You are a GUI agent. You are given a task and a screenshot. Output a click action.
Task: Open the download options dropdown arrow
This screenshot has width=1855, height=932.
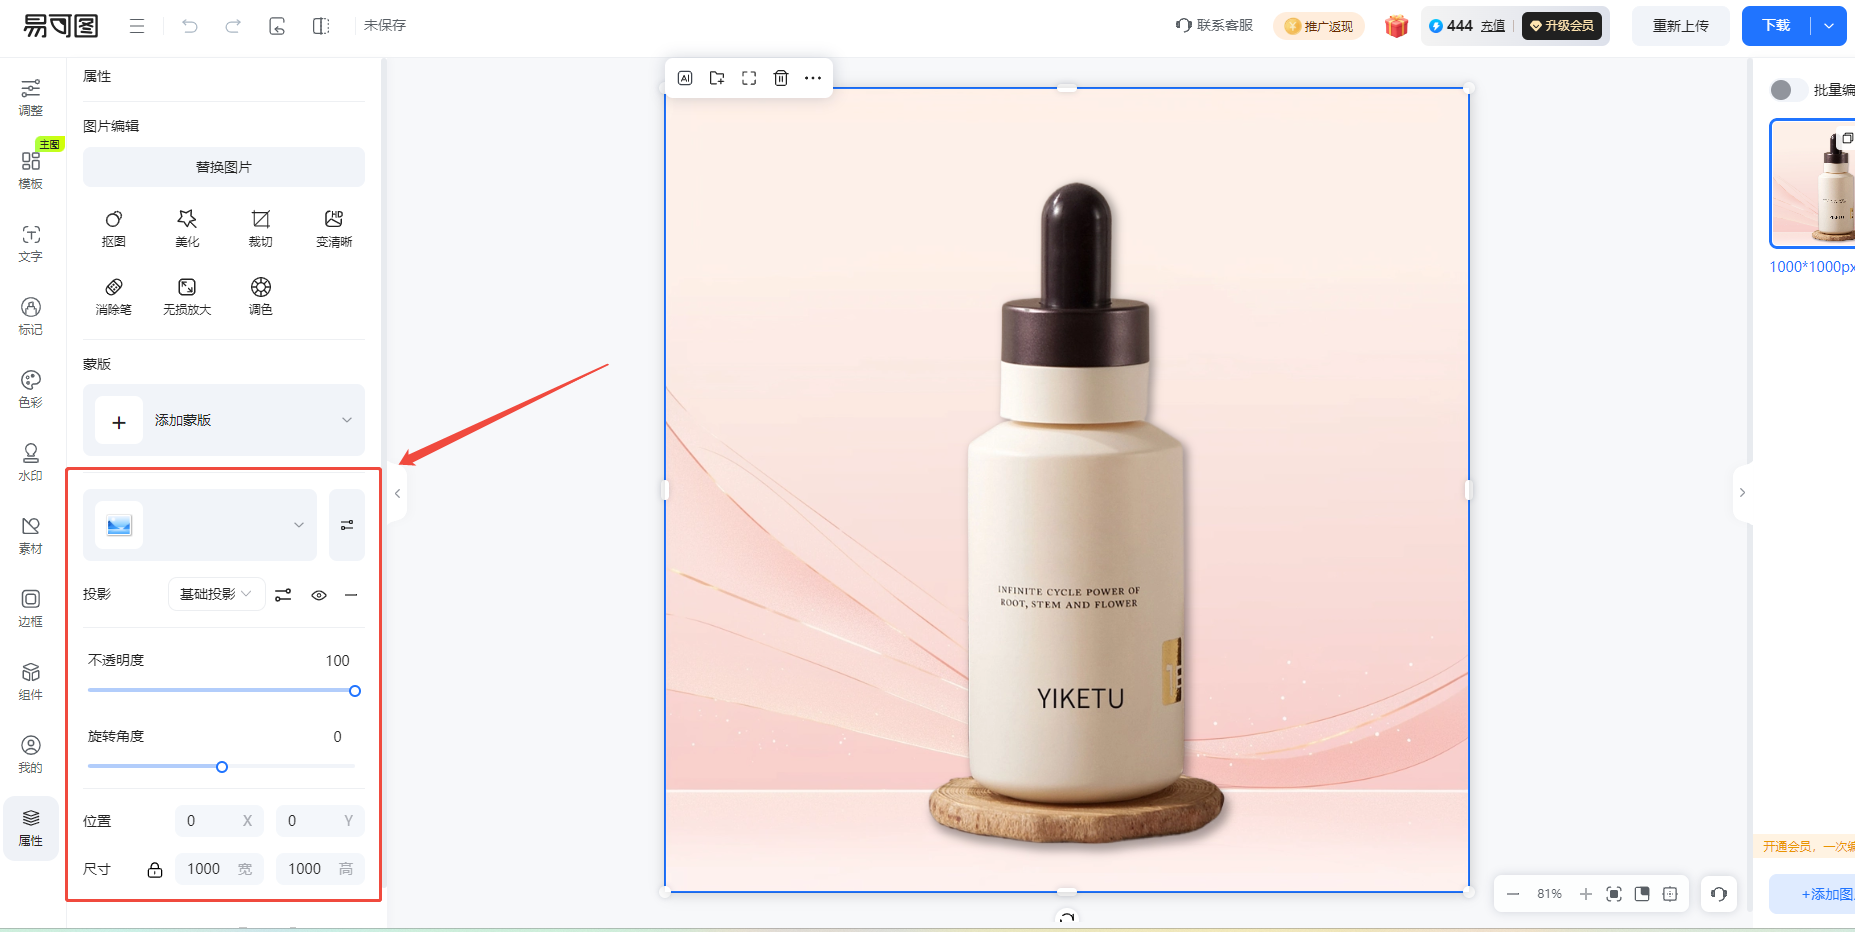click(x=1829, y=26)
